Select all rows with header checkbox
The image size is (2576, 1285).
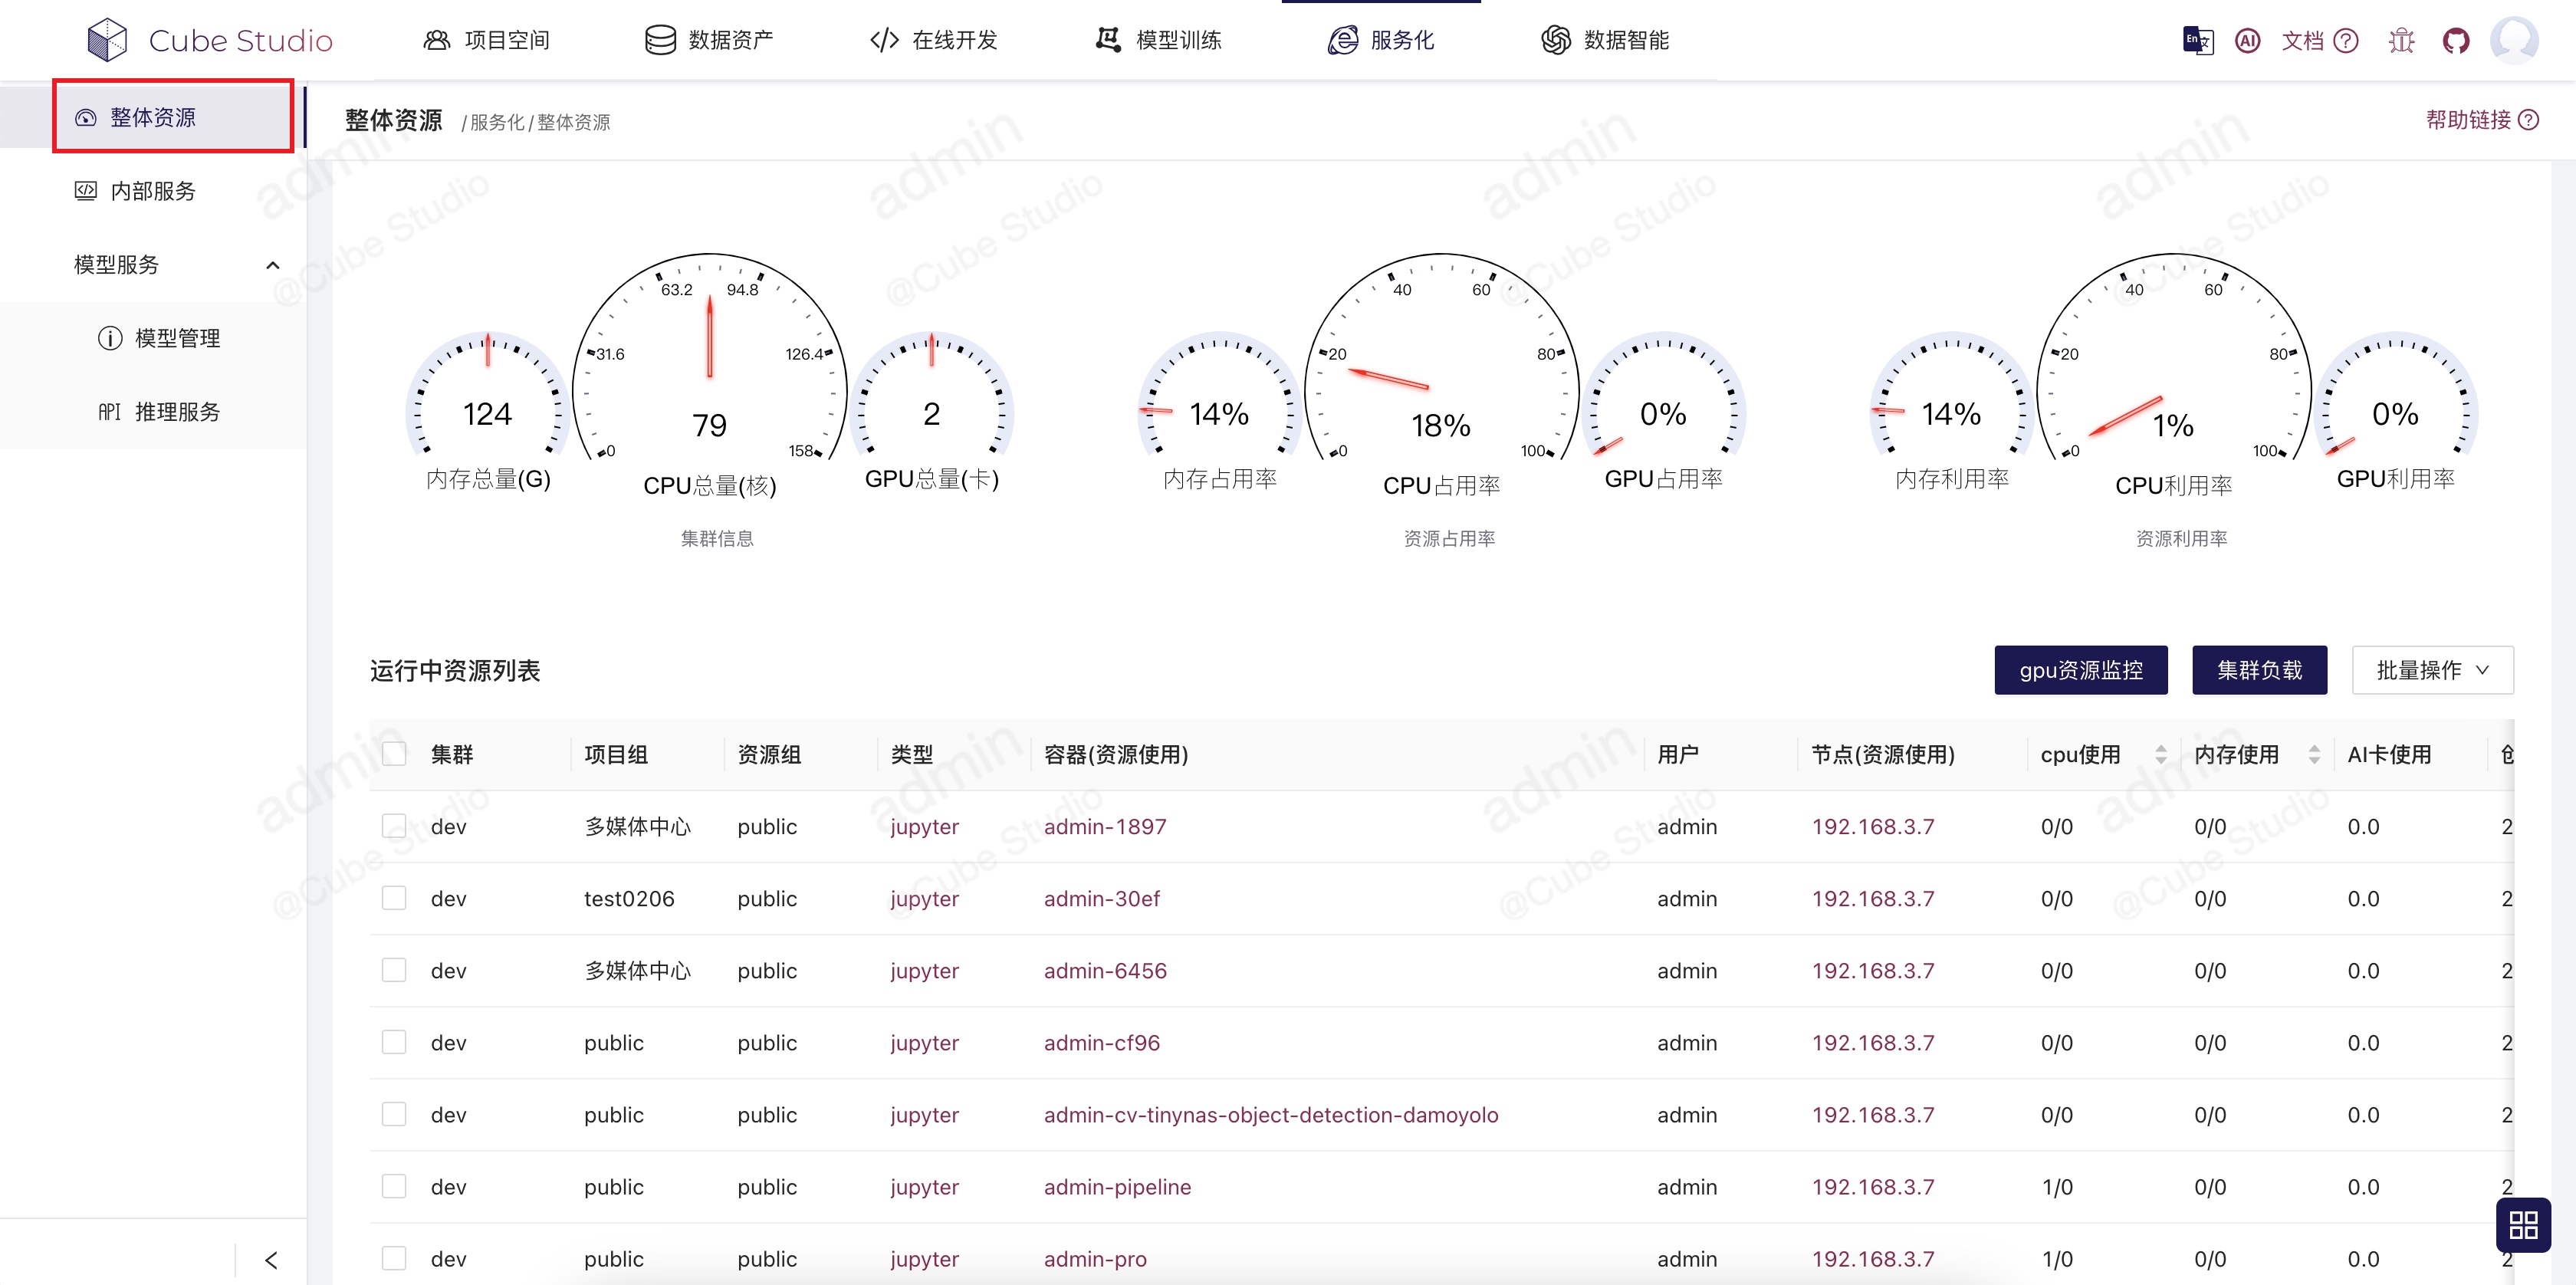(x=394, y=754)
